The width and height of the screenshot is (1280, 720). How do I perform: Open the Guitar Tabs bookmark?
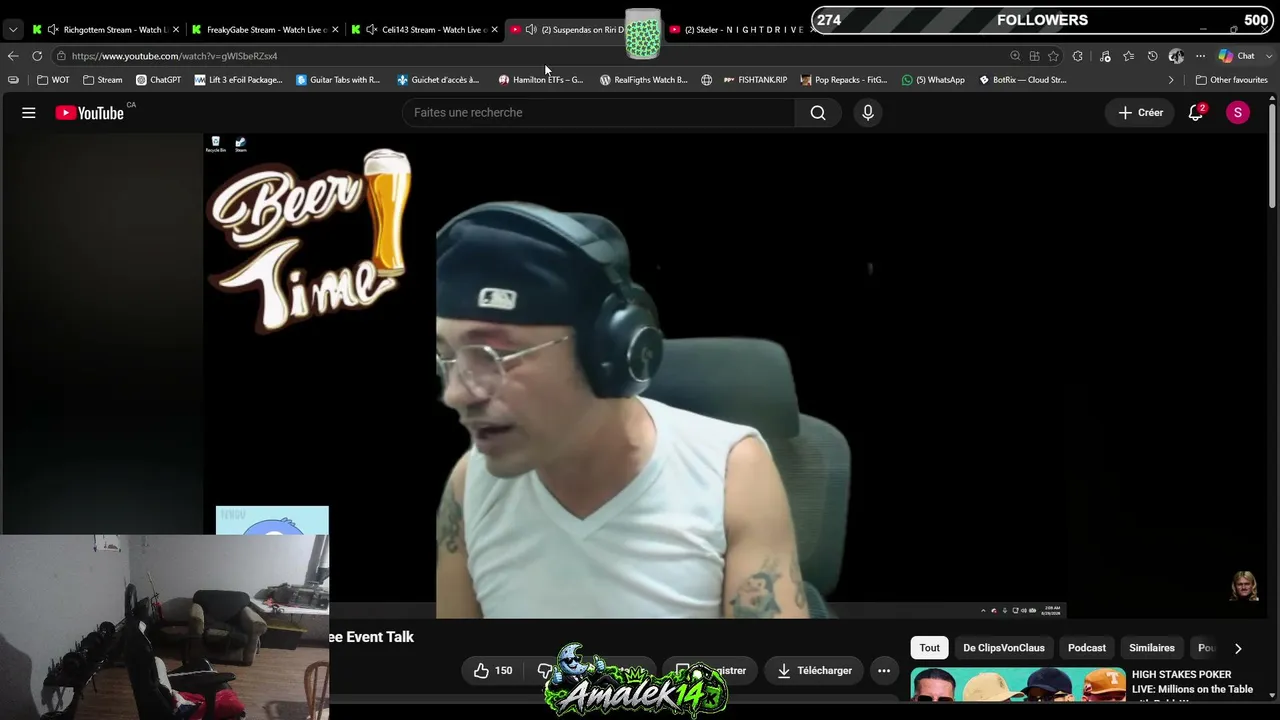tap(338, 80)
